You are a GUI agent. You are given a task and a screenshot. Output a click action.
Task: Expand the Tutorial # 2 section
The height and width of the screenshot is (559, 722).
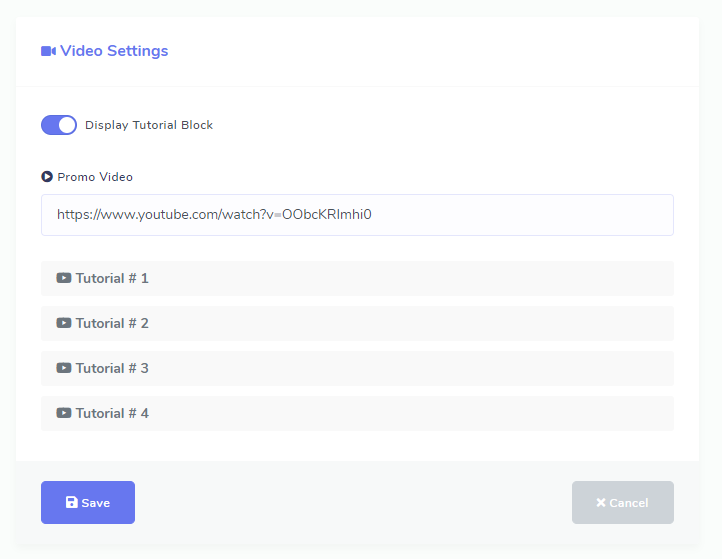click(356, 323)
